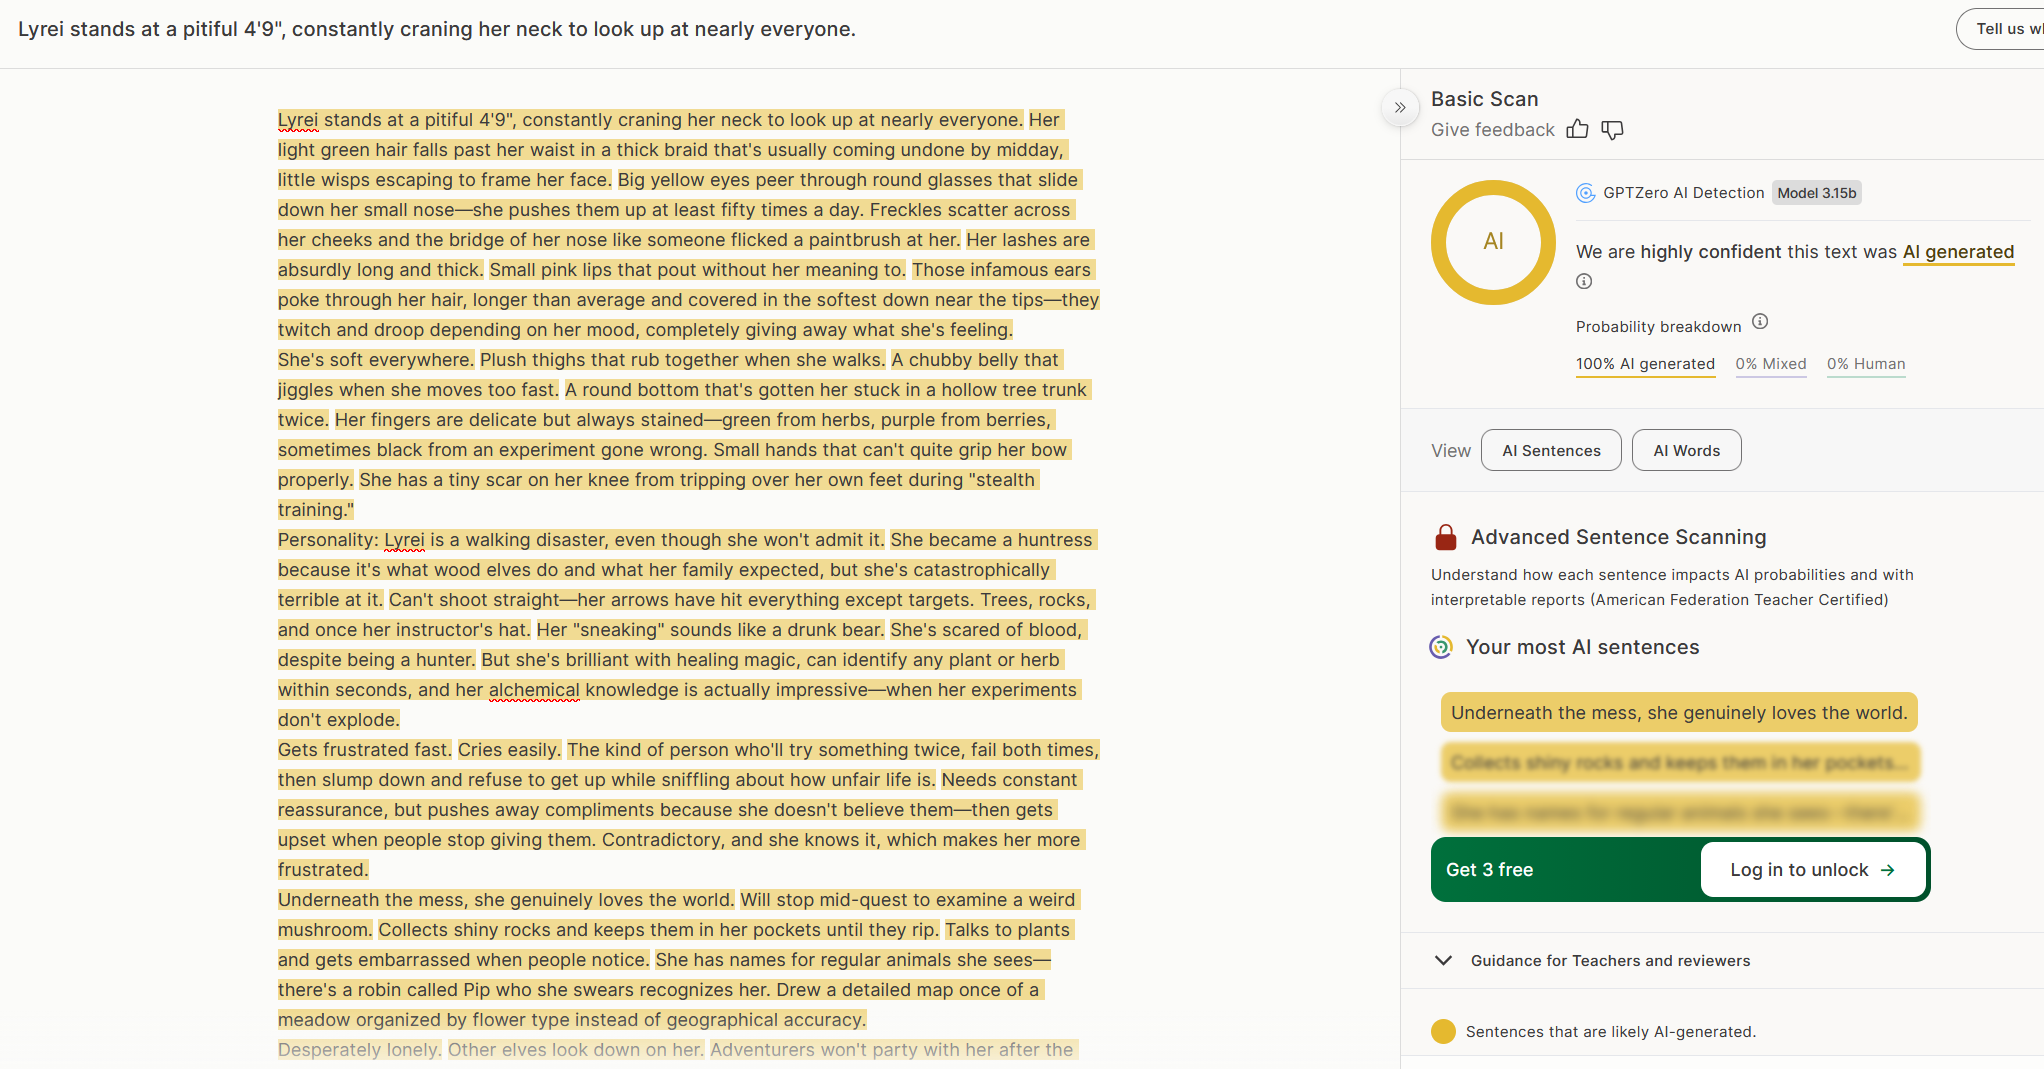Open the Probability breakdown info icon
Screen dimensions: 2044x1069
[x=1760, y=322]
